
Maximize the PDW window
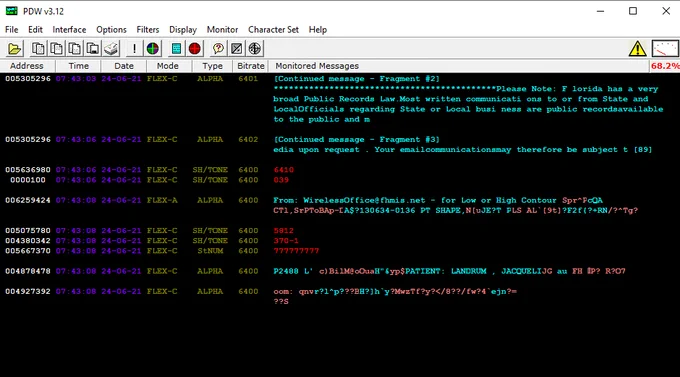click(633, 11)
